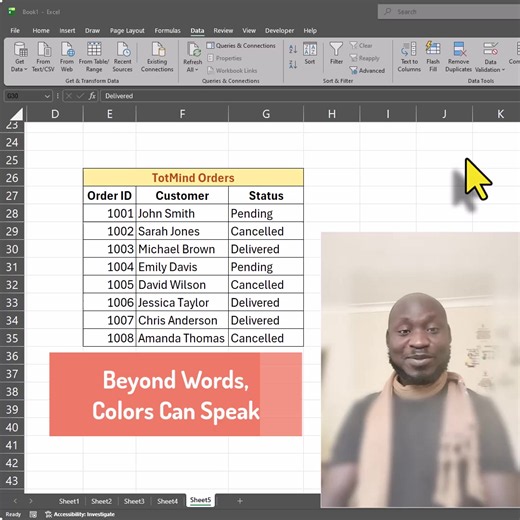Open the Recent Sources icon

(x=123, y=49)
